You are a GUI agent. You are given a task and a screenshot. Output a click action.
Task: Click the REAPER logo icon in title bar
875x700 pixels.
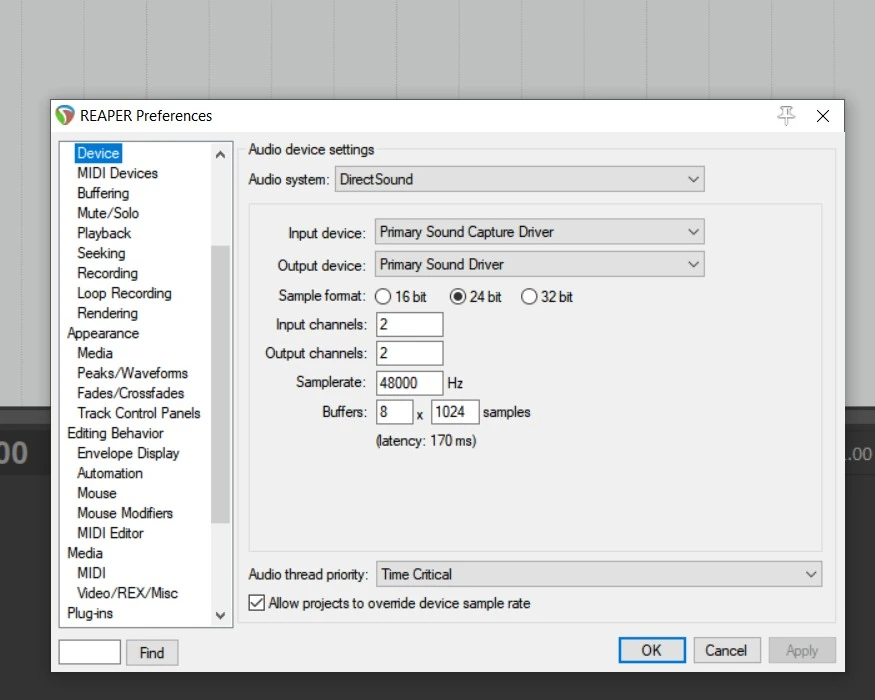tap(65, 116)
